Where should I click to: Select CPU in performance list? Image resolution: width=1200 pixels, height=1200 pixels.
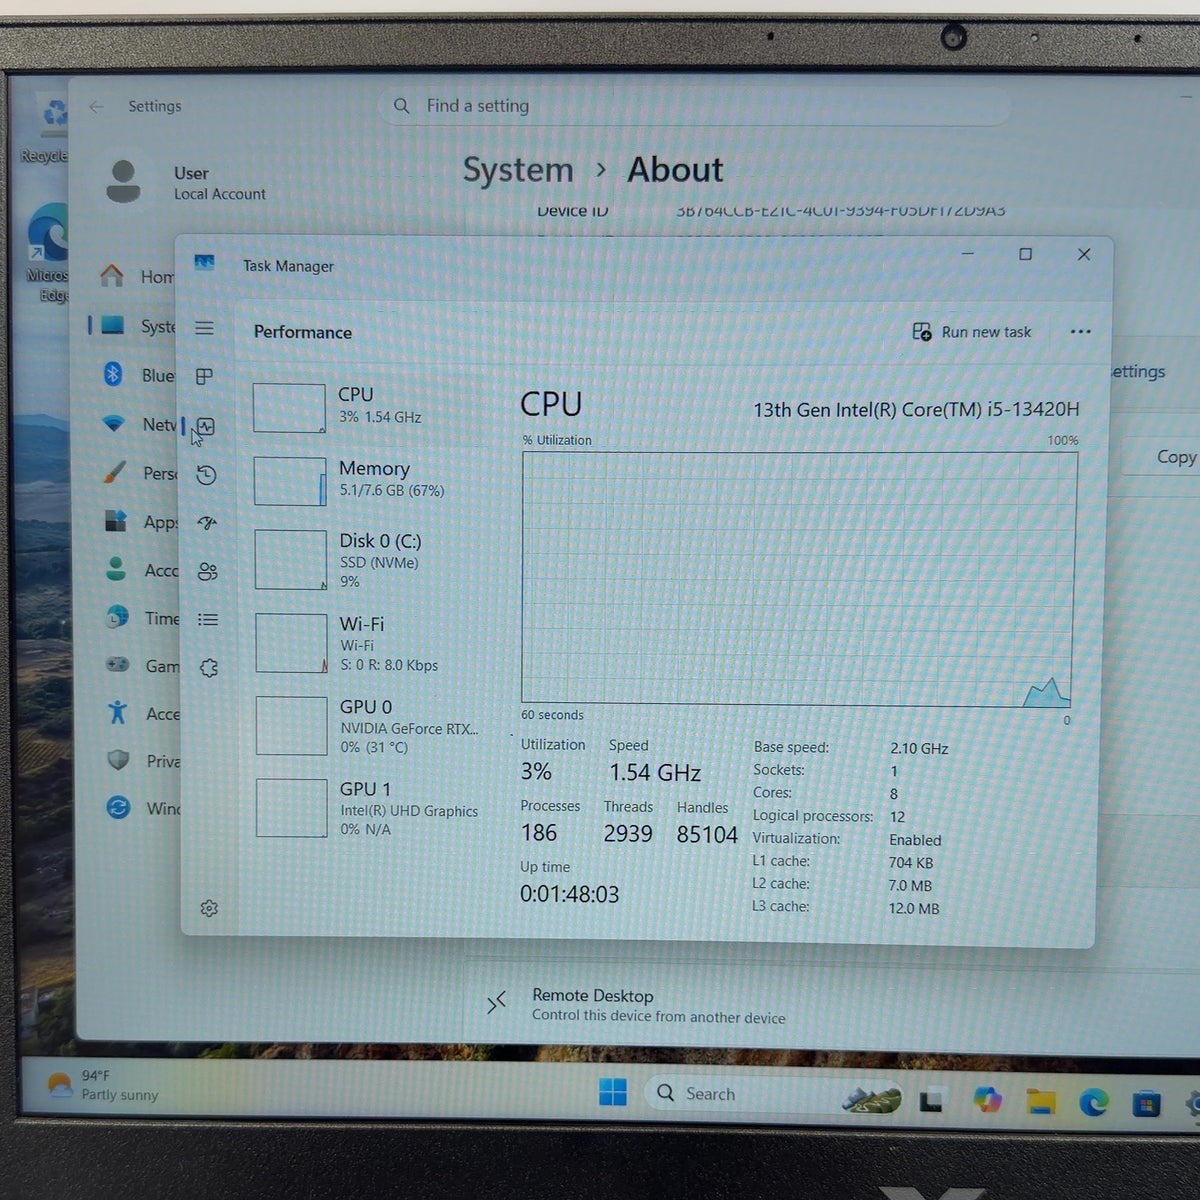tap(365, 407)
